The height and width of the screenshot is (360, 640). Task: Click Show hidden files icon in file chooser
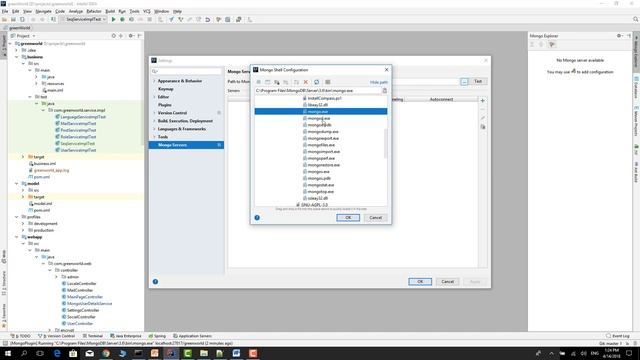pos(327,82)
